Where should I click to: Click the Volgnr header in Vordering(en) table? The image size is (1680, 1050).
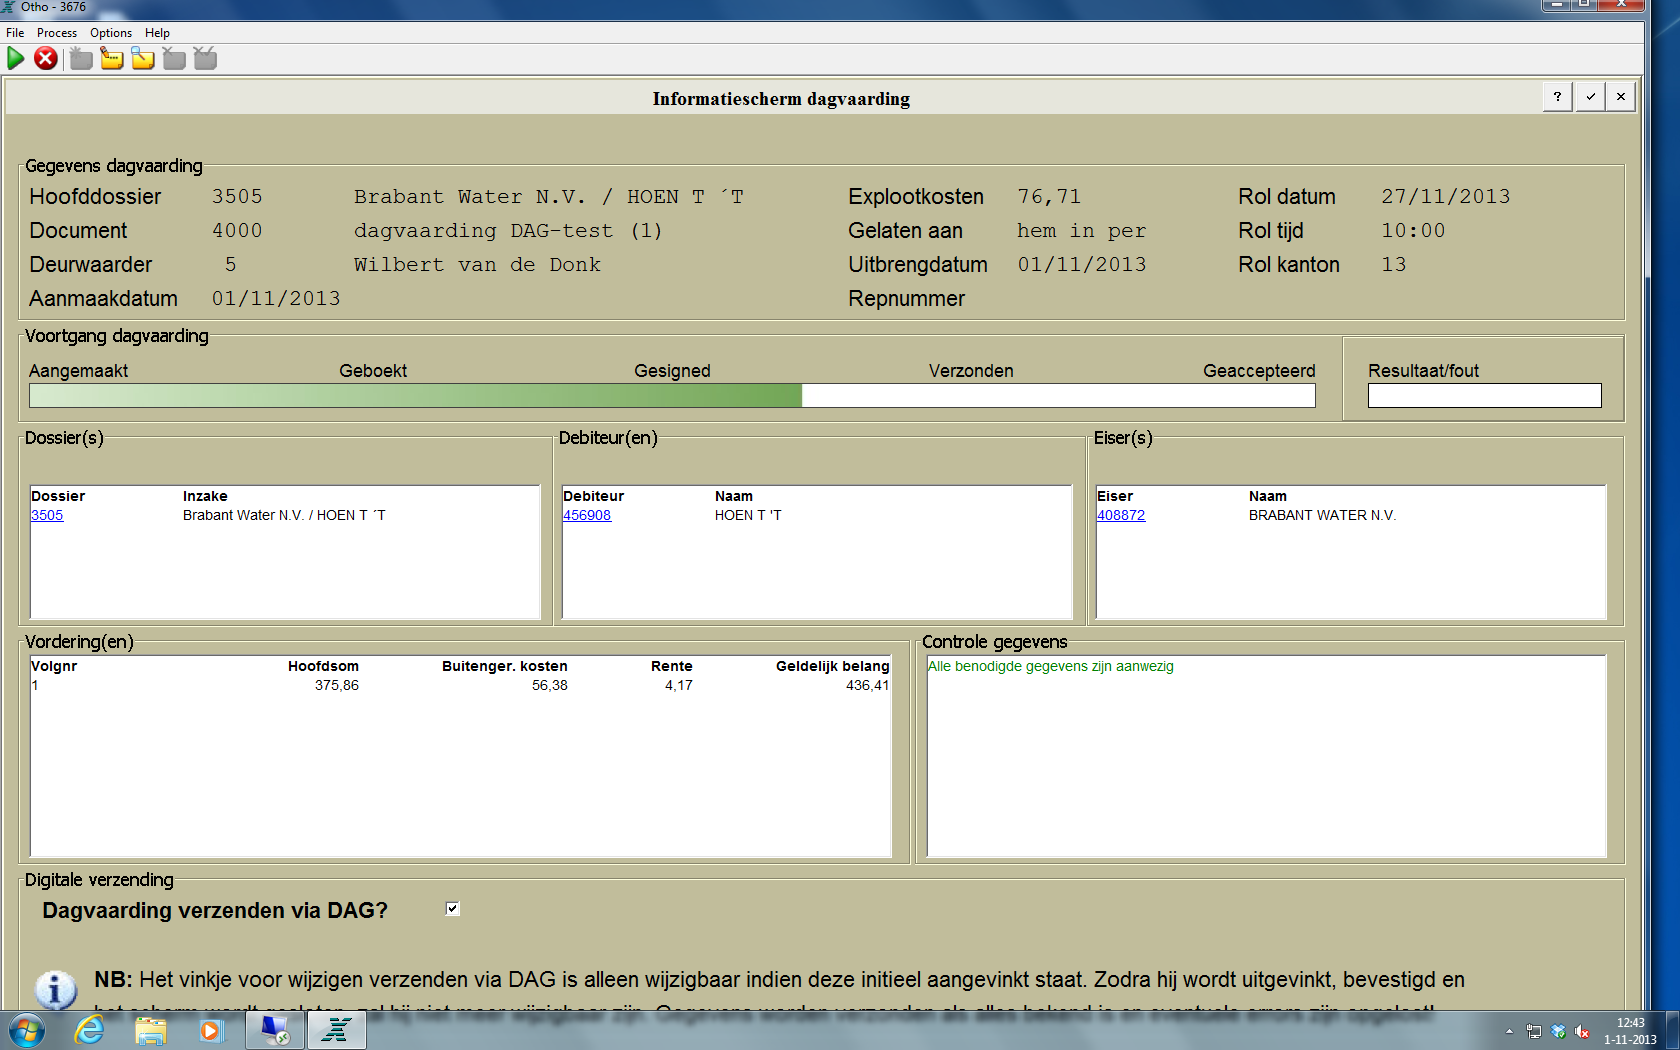pyautogui.click(x=54, y=666)
